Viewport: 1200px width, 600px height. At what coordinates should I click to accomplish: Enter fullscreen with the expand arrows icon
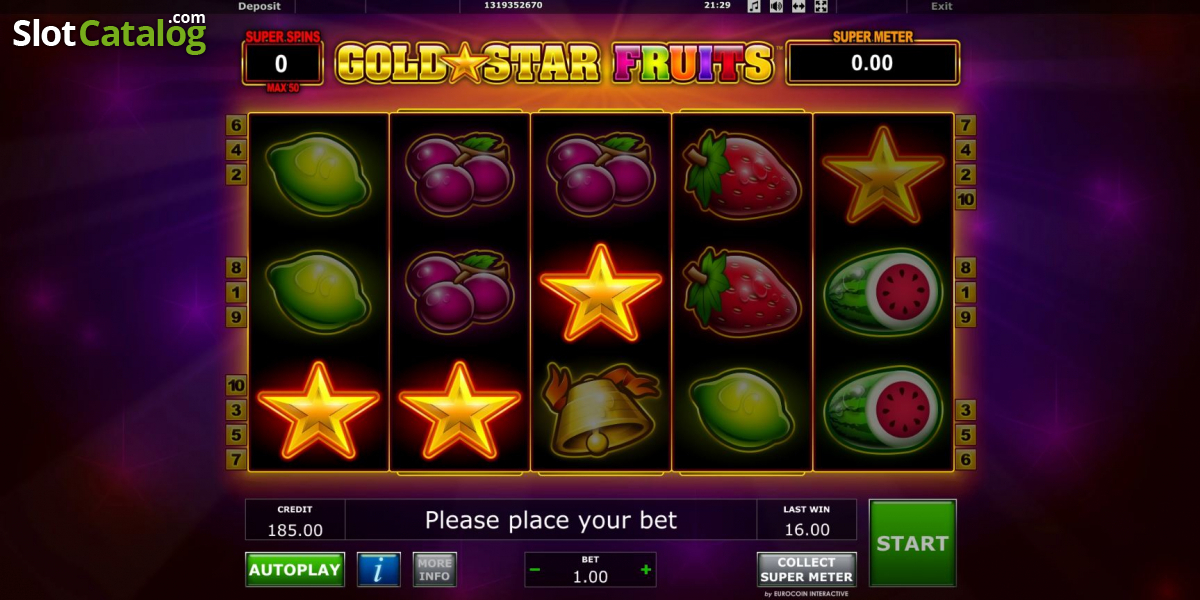pyautogui.click(x=820, y=6)
